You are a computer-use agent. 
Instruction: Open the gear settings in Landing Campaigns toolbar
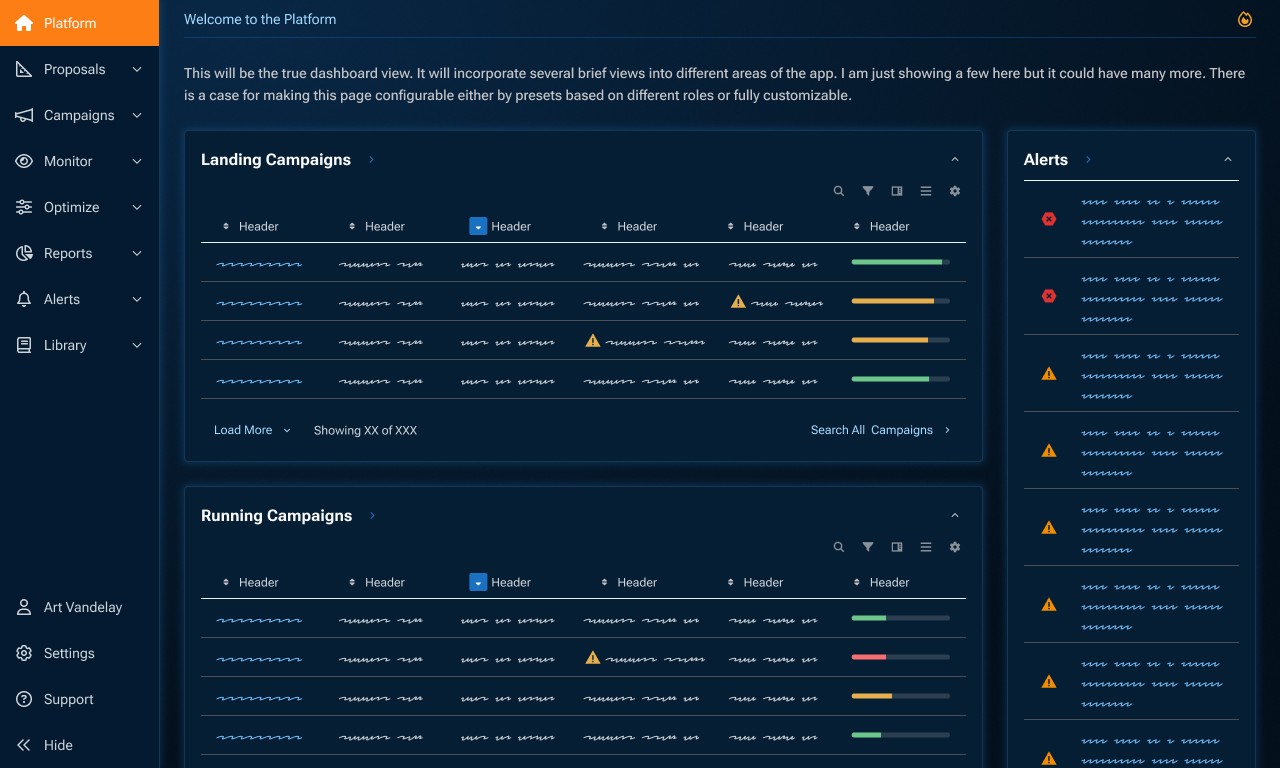955,191
